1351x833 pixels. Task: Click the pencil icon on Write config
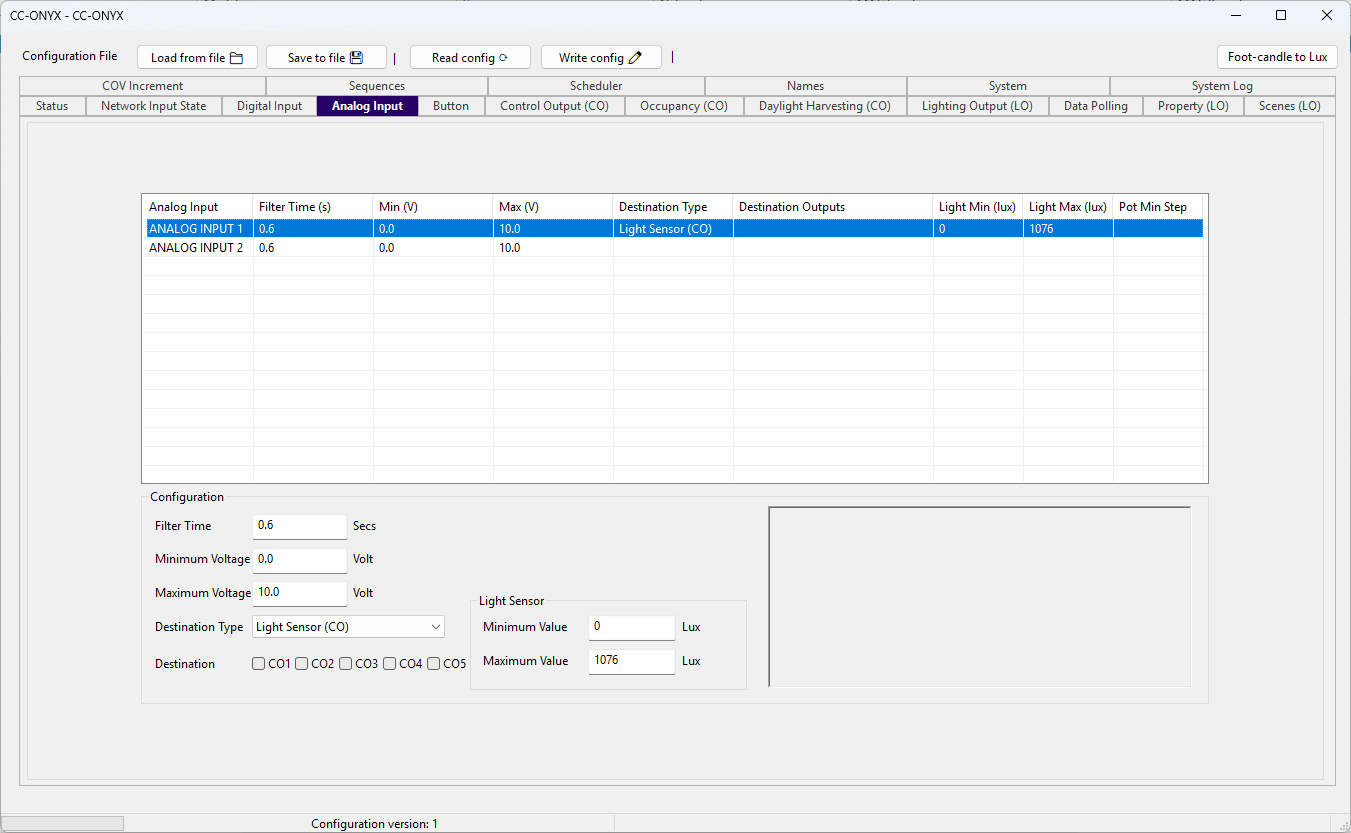635,58
